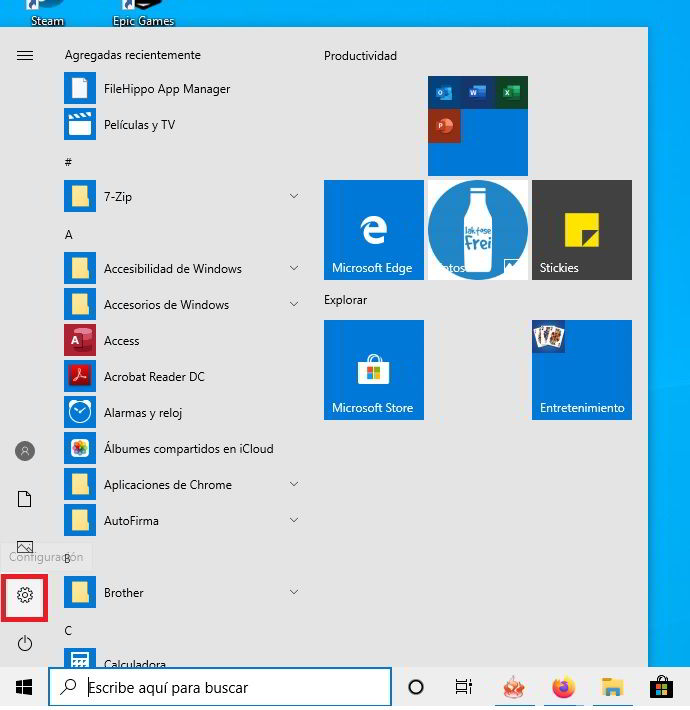The width and height of the screenshot is (690, 710).
Task: Open Settings via the gear icon
Action: [25, 595]
